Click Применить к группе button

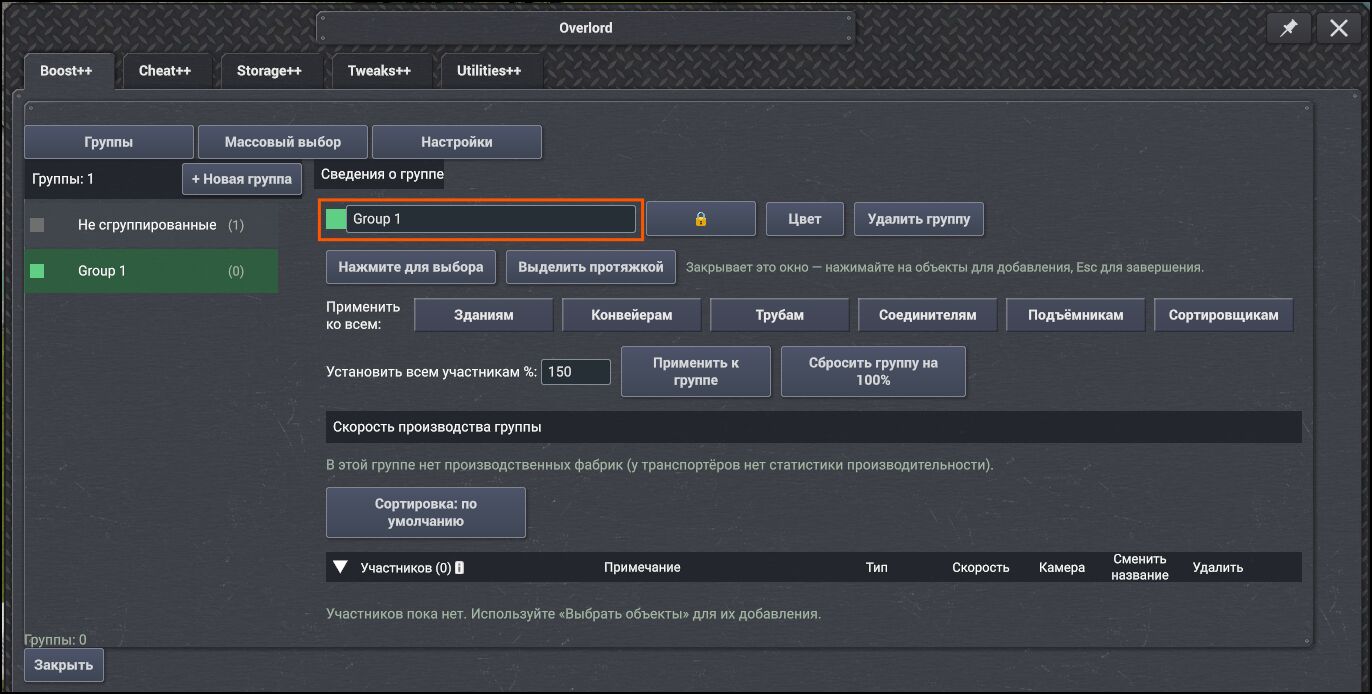pyautogui.click(x=696, y=371)
